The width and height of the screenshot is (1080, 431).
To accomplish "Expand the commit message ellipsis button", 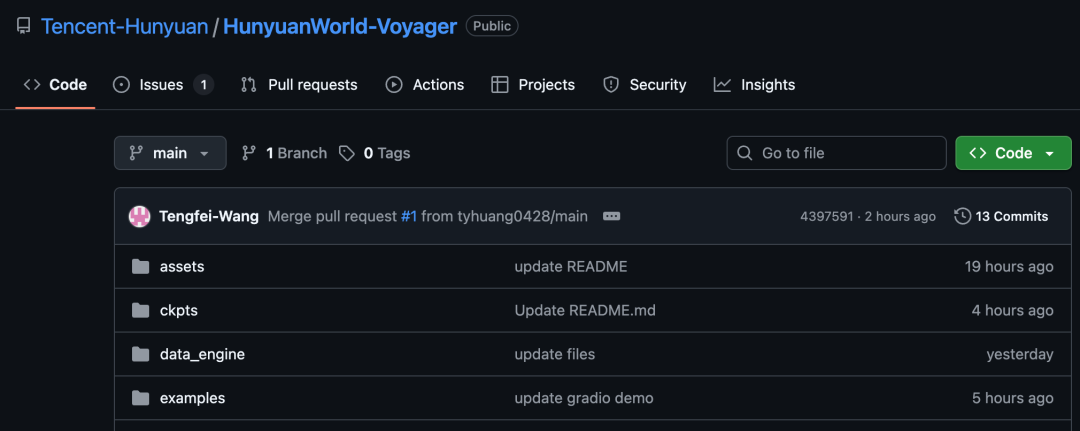I will point(612,216).
